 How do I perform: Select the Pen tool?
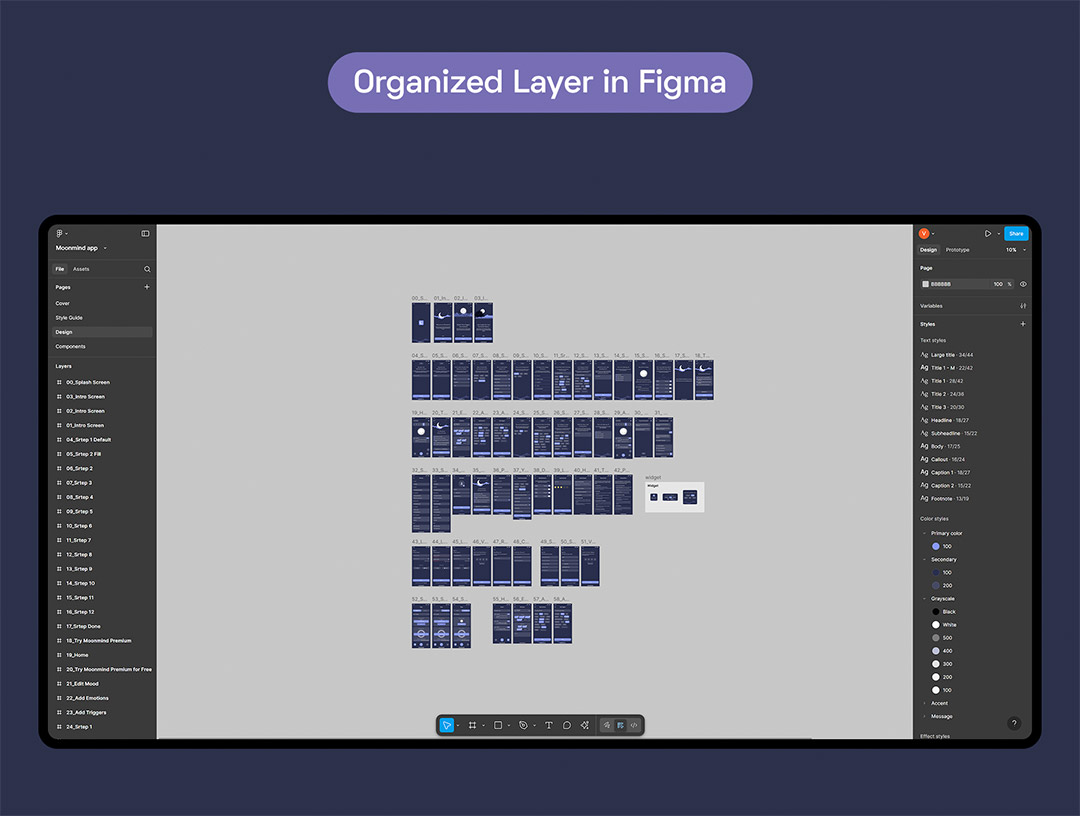click(523, 725)
